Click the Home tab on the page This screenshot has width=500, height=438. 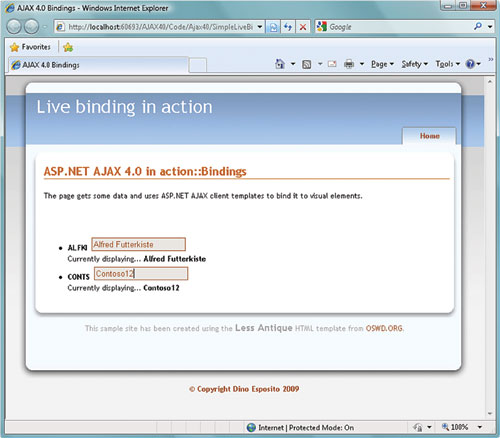429,136
